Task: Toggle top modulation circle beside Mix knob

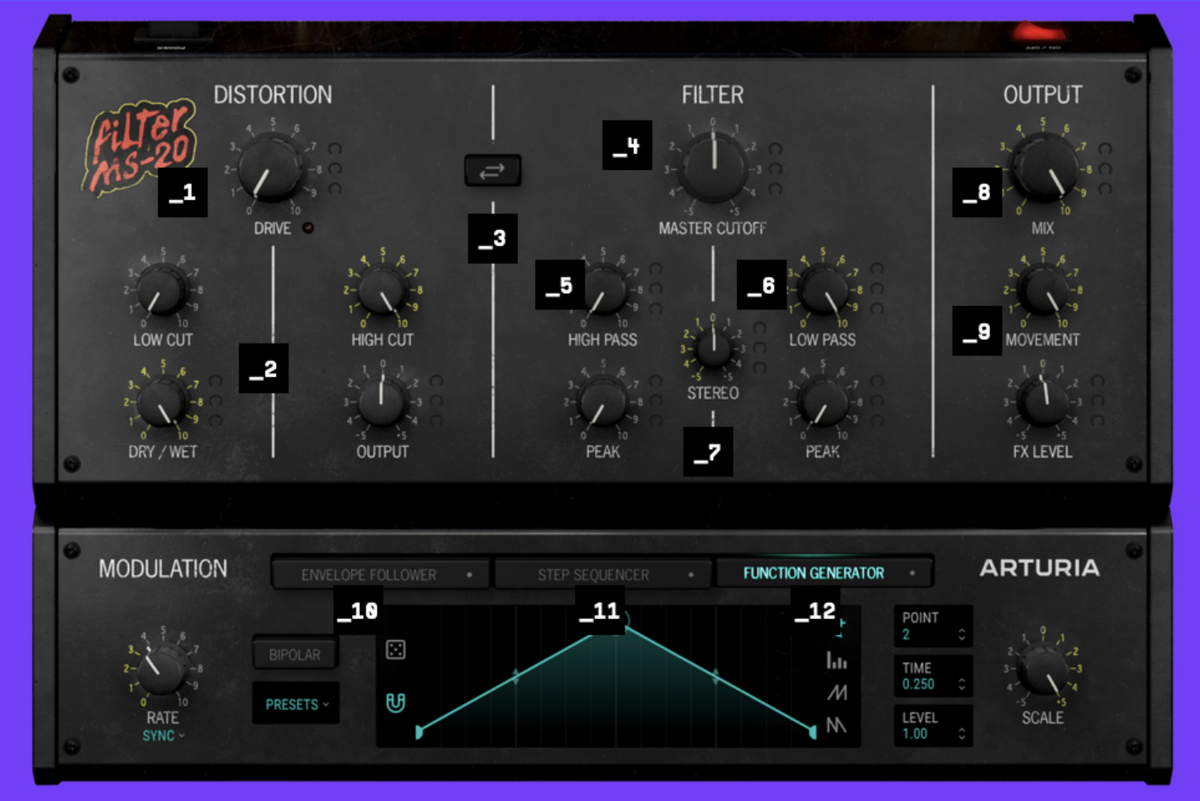Action: pyautogui.click(x=1105, y=150)
